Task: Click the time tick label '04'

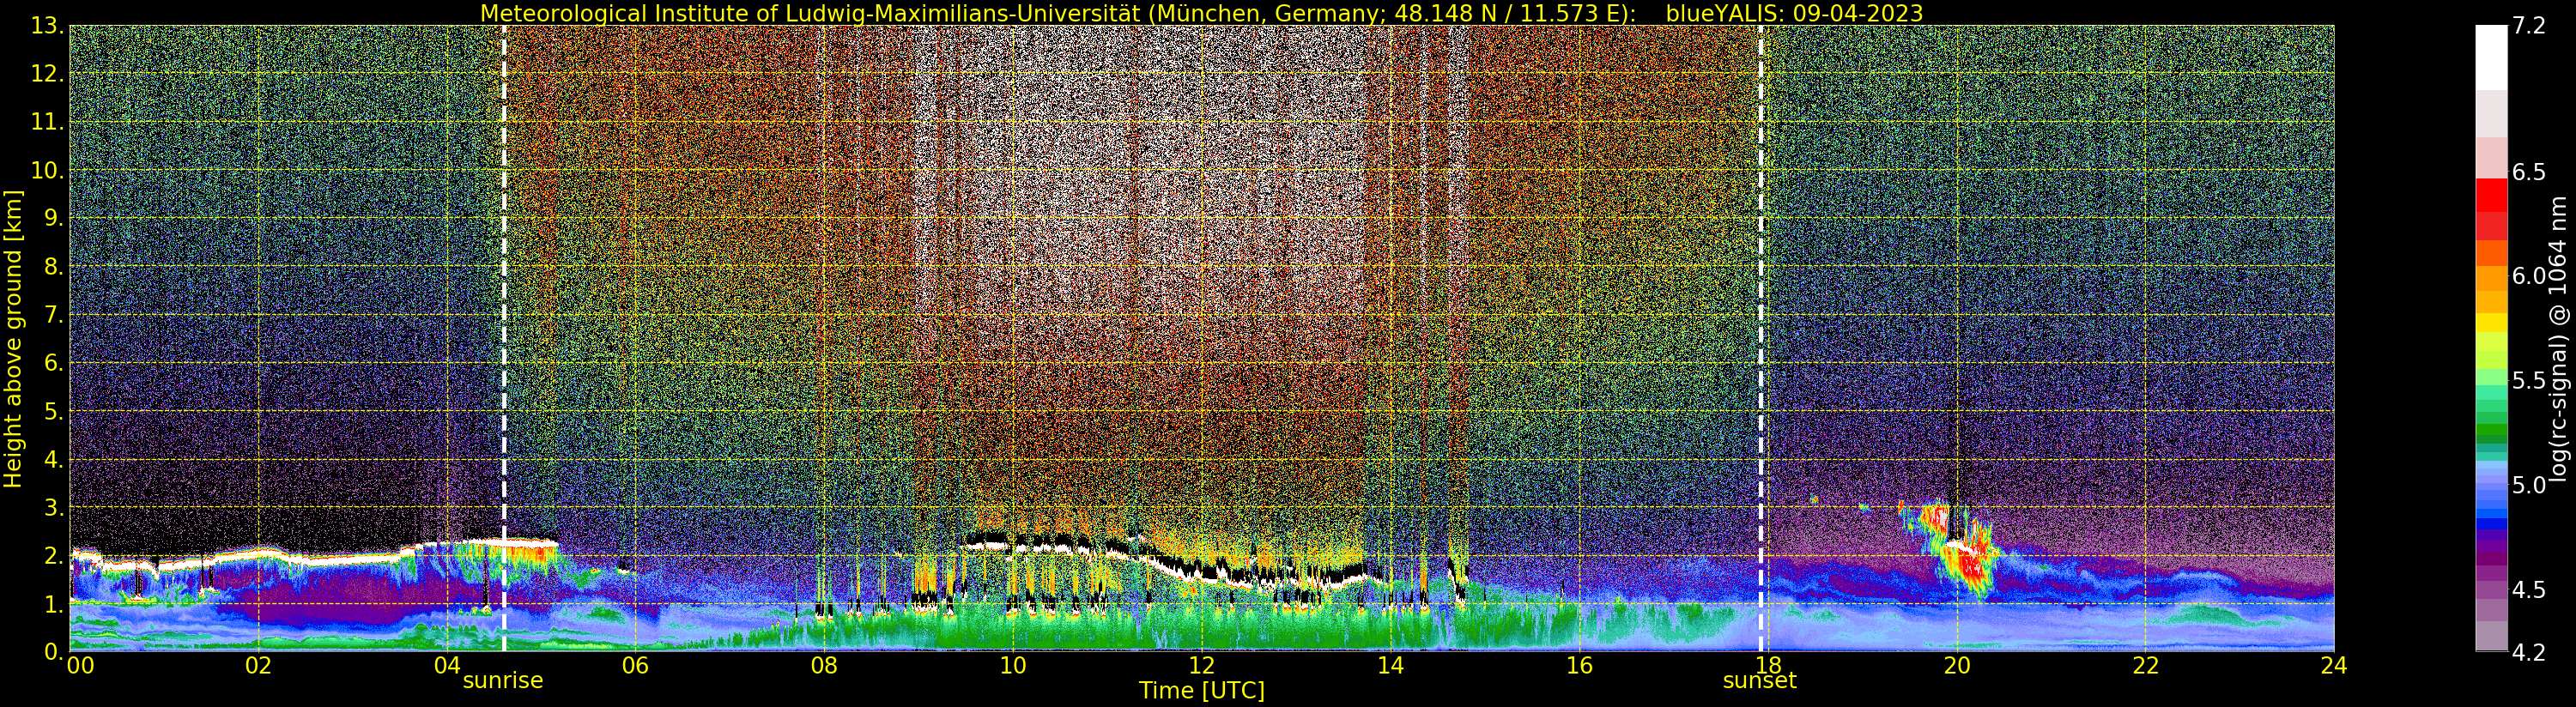Action: [x=447, y=666]
